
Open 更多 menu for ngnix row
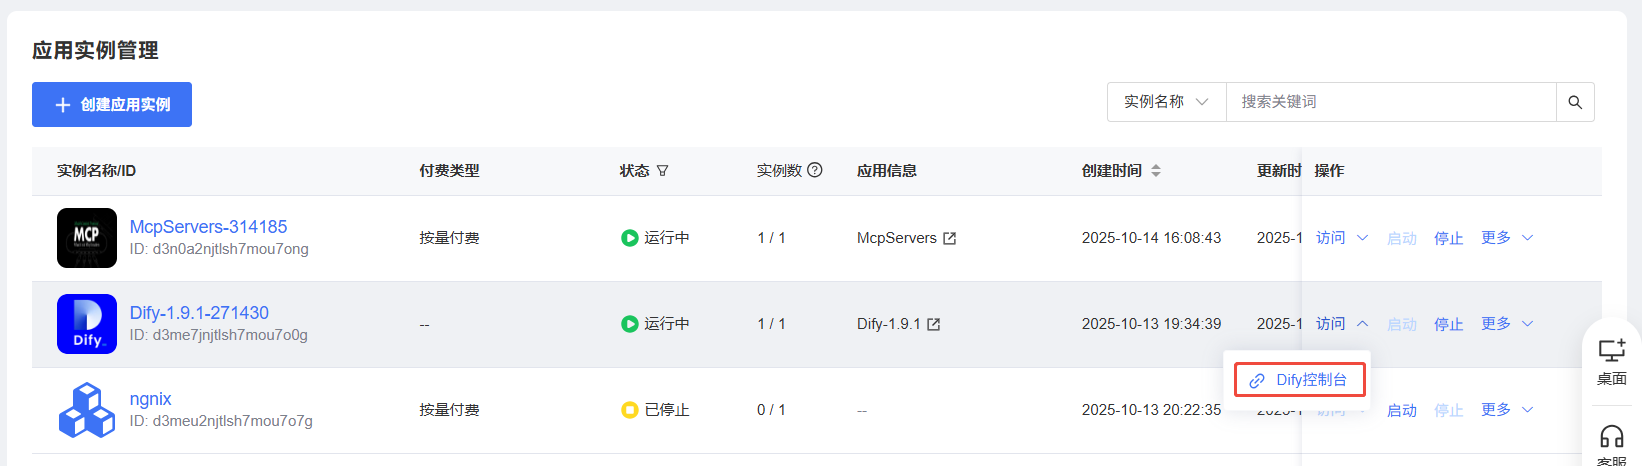coord(1507,410)
